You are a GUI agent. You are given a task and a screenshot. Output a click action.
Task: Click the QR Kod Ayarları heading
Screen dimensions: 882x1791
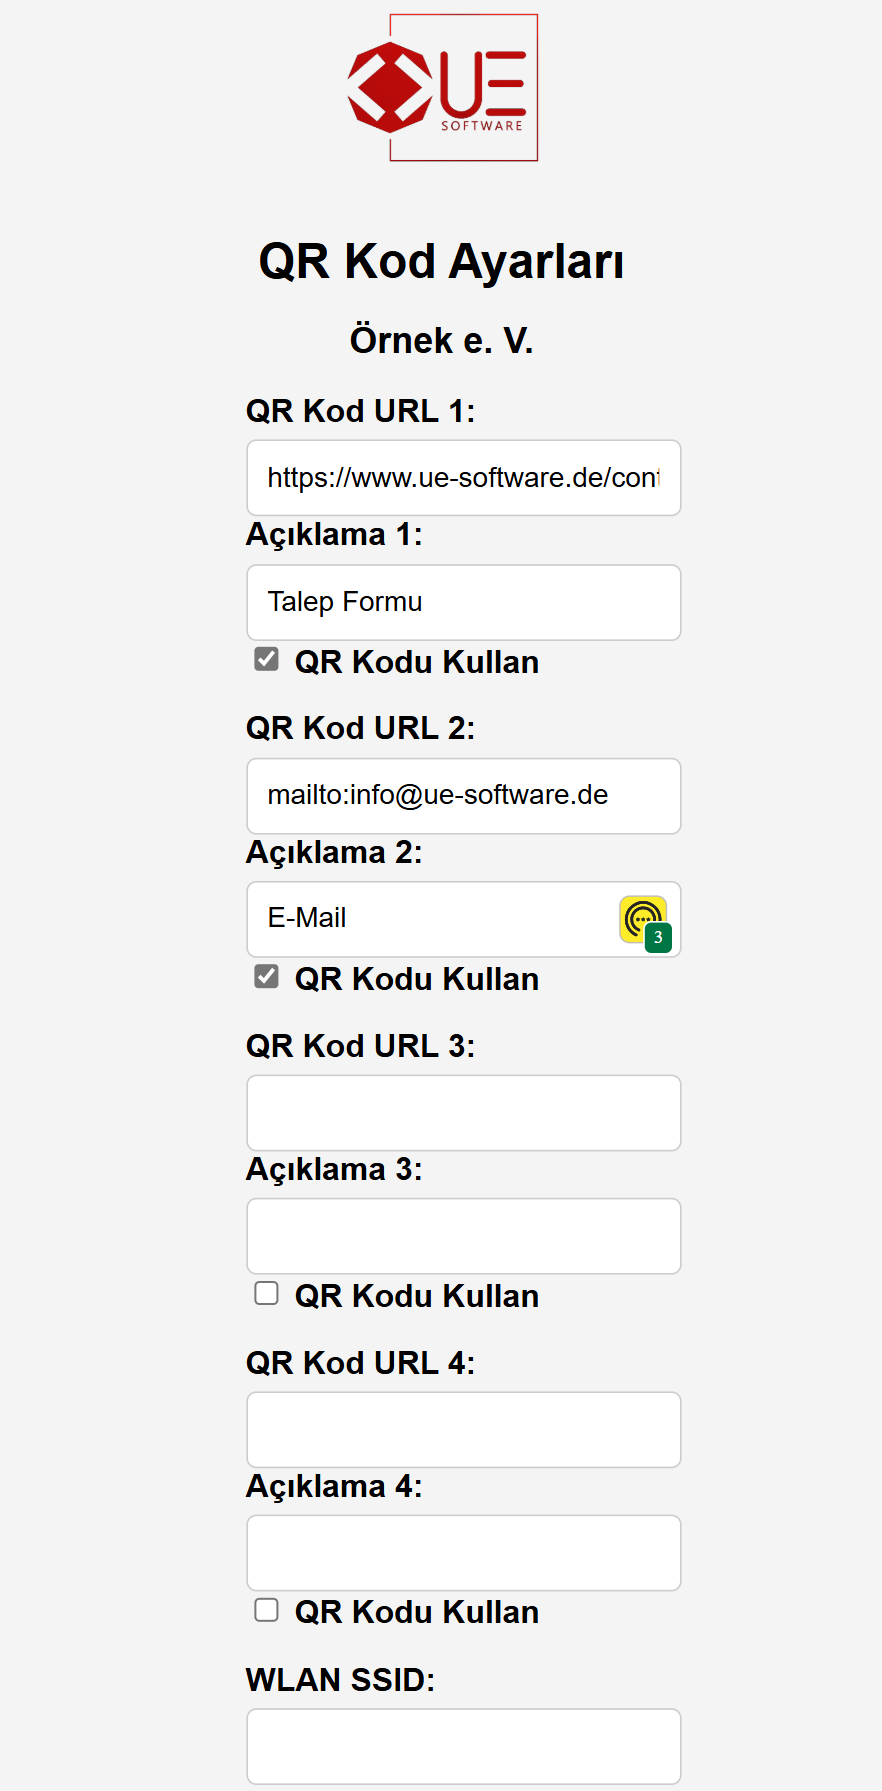pos(441,262)
